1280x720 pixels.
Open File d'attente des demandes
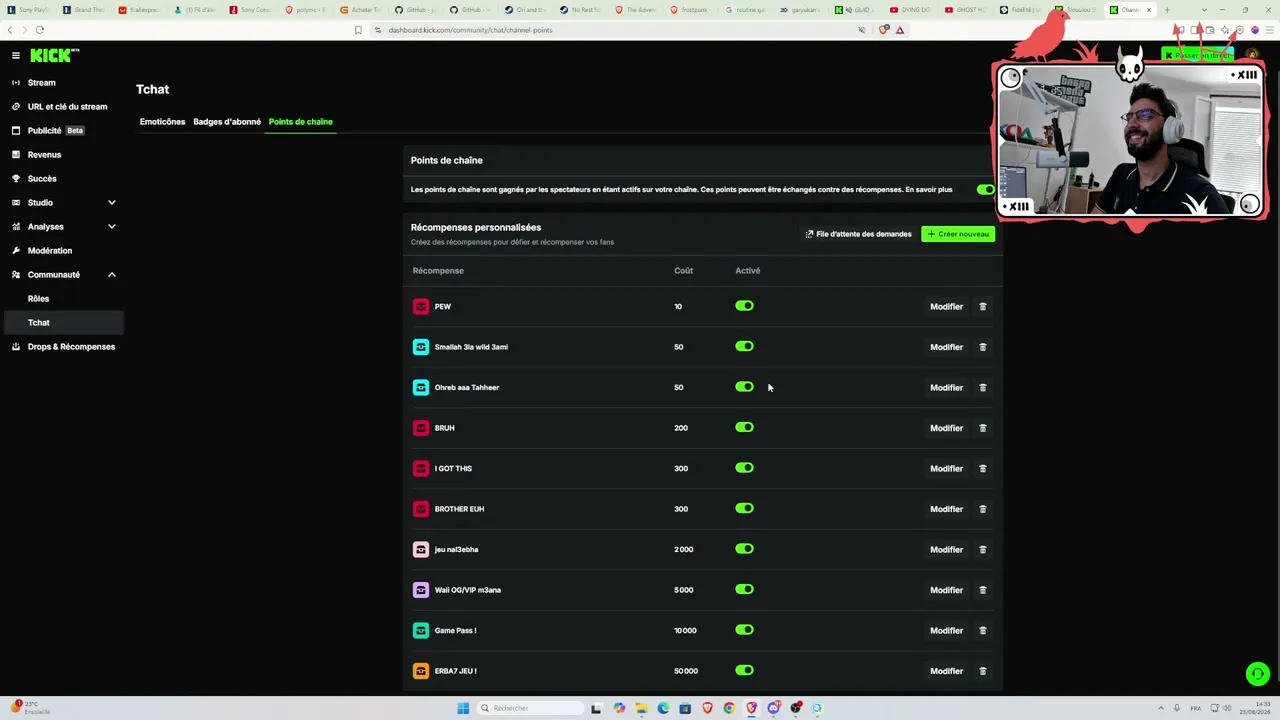[858, 234]
